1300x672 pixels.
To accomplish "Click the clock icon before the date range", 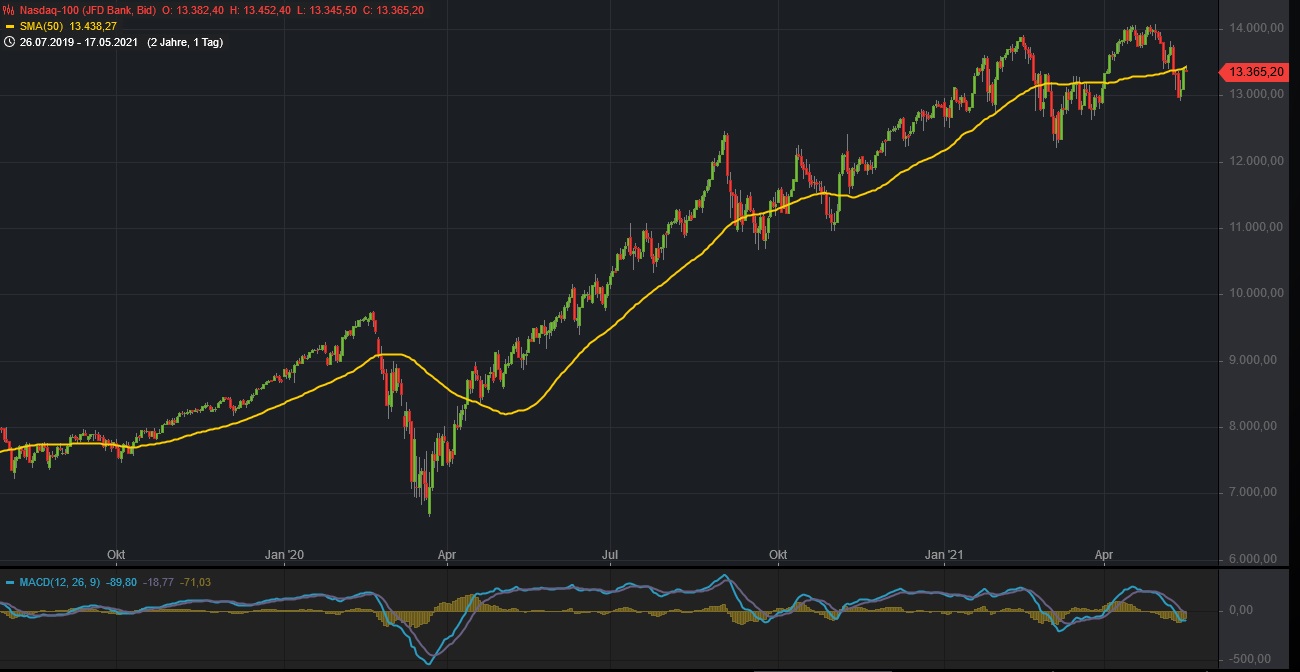I will click(x=9, y=42).
